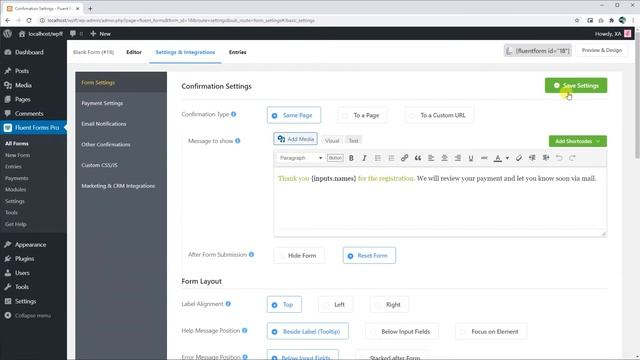The height and width of the screenshot is (360, 640).
Task: Show the Label Alignment info tooltip
Action: (x=228, y=304)
